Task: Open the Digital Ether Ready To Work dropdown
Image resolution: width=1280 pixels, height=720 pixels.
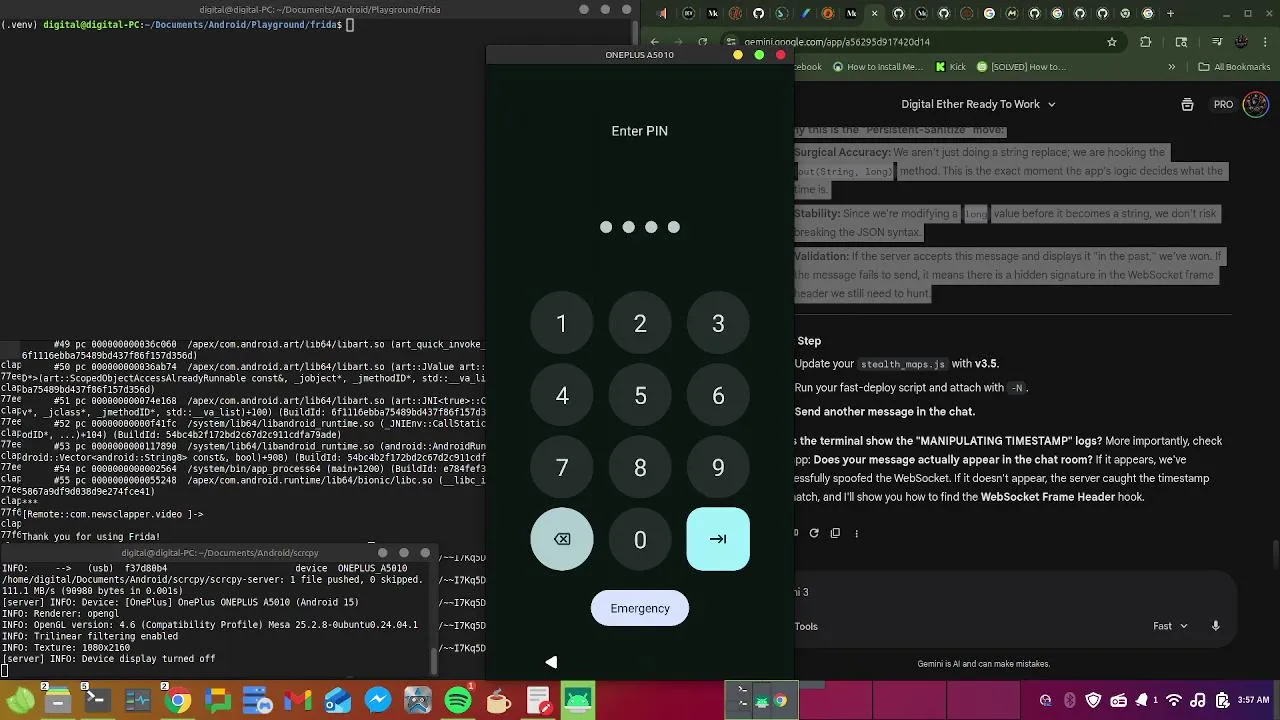Action: pyautogui.click(x=978, y=104)
